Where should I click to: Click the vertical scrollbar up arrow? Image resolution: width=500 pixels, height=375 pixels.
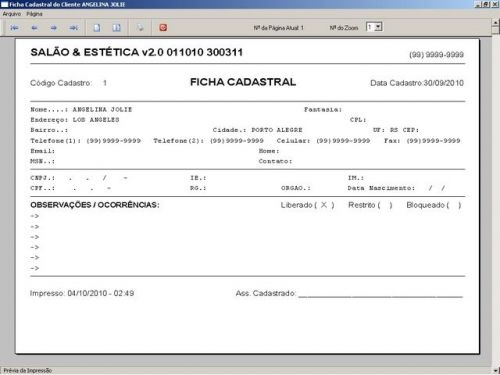tap(496, 22)
